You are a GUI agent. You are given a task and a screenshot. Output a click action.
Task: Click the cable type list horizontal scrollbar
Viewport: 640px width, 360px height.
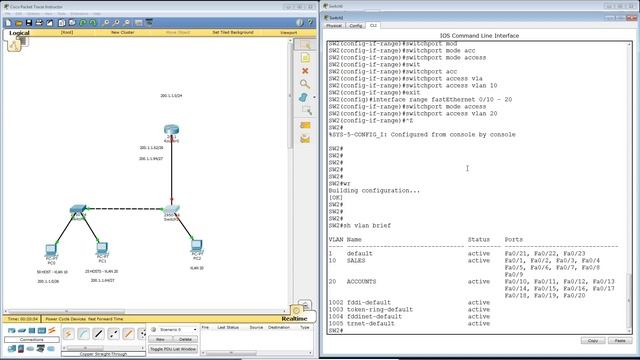[x=103, y=348]
